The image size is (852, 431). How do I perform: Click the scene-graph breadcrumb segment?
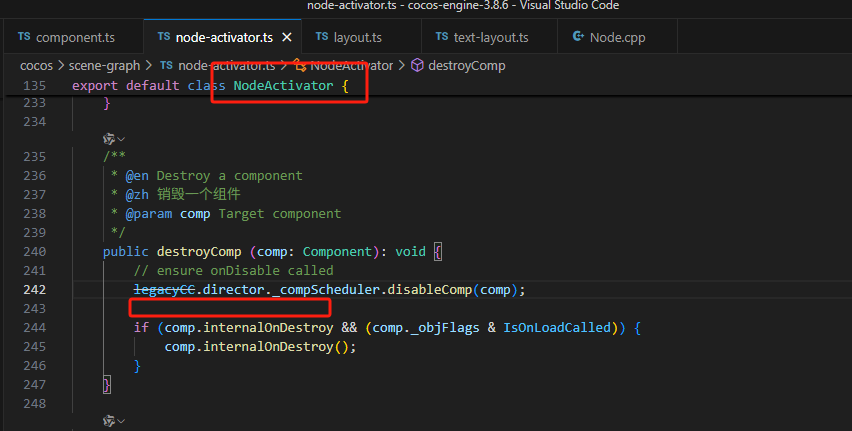(104, 66)
